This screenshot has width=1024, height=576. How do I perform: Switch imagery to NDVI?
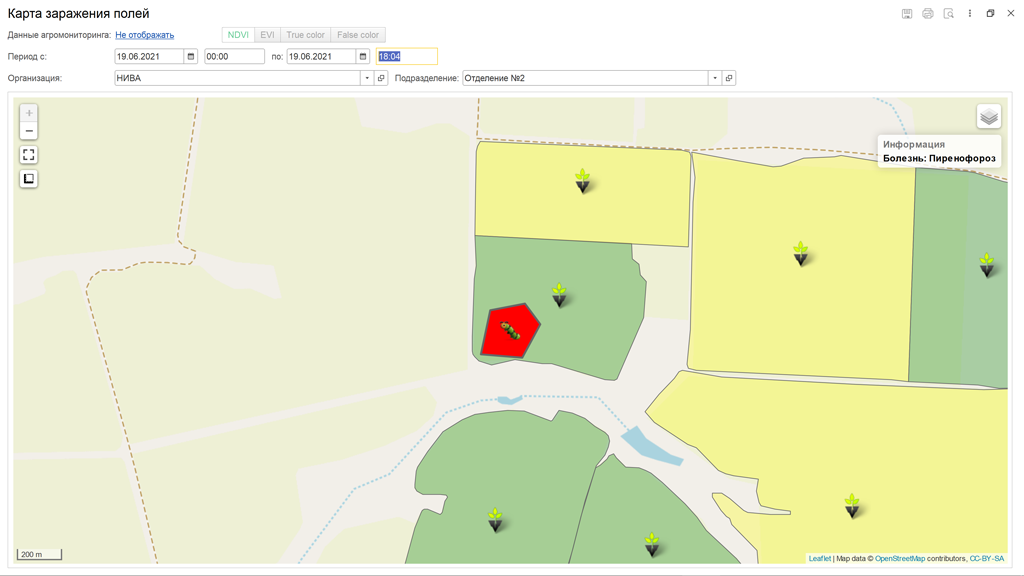[238, 35]
